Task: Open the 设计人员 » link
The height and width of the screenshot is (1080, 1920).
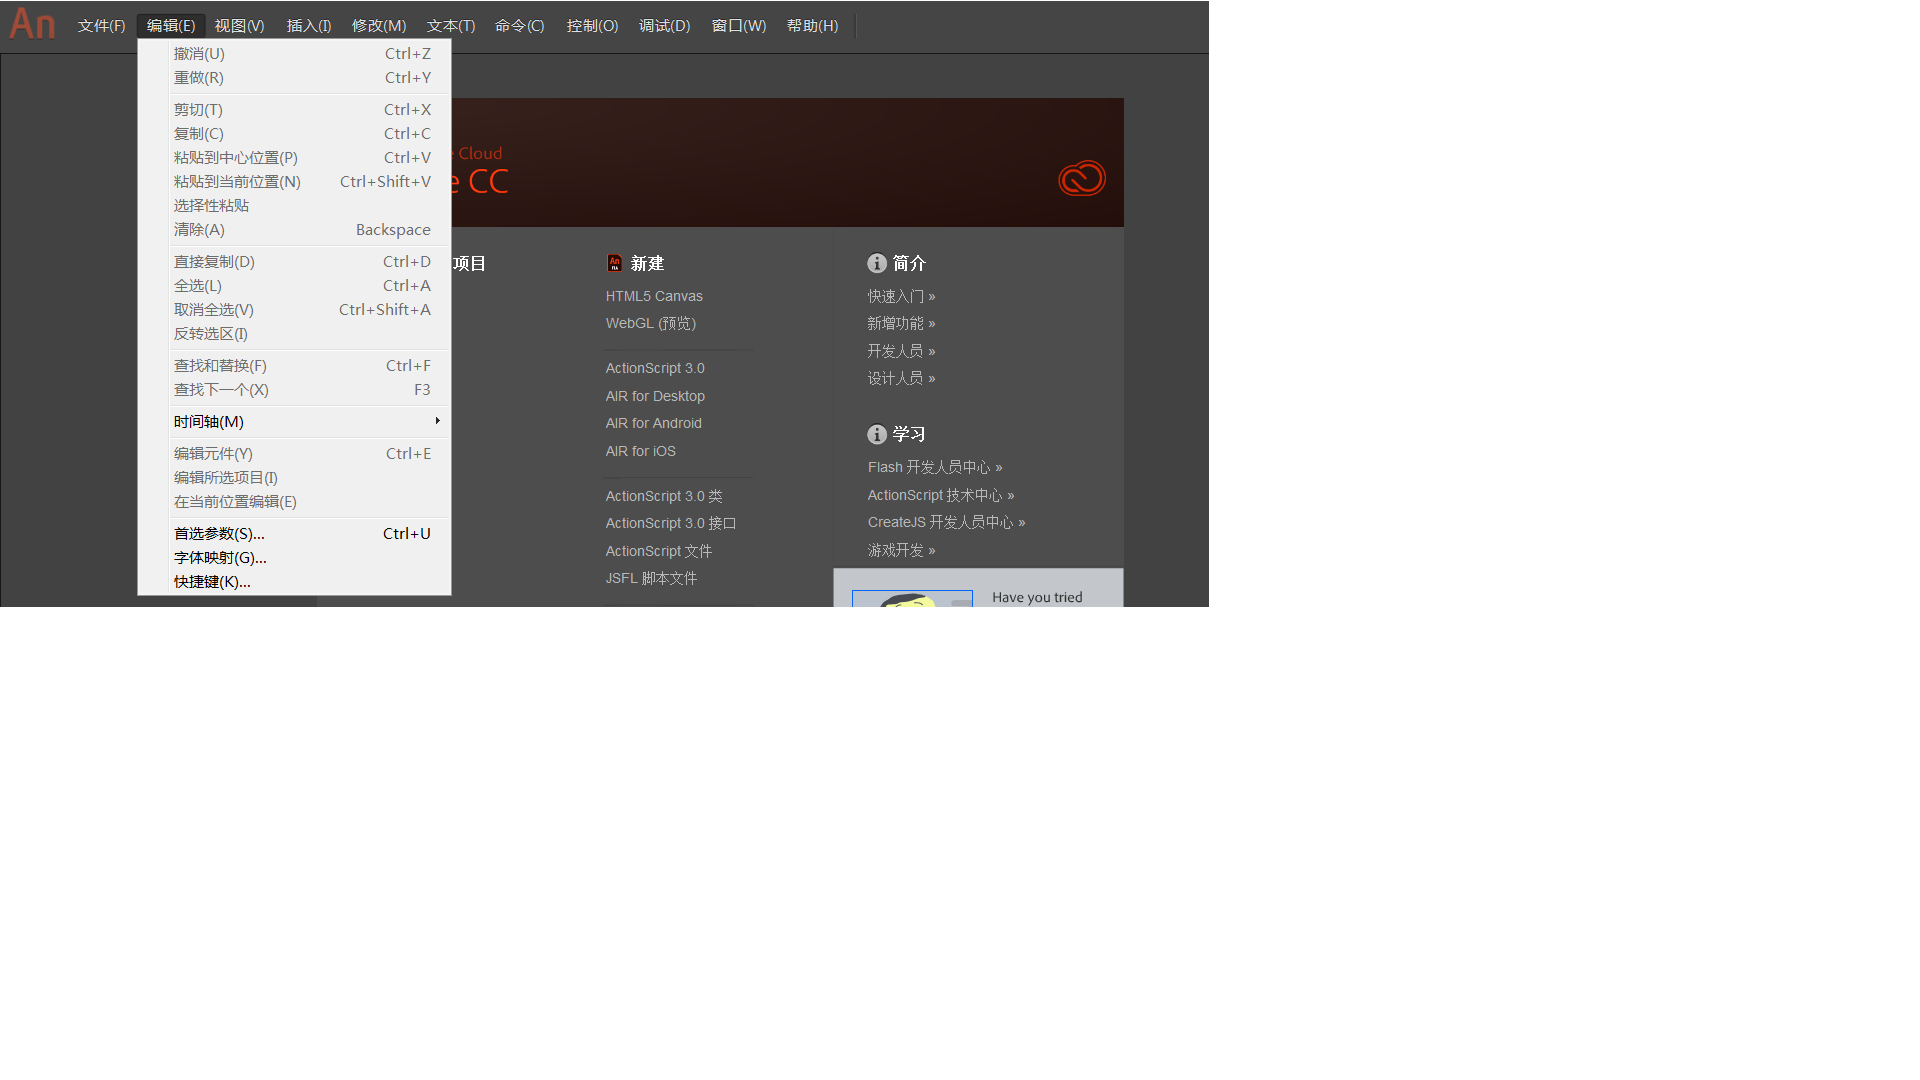Action: 902,378
